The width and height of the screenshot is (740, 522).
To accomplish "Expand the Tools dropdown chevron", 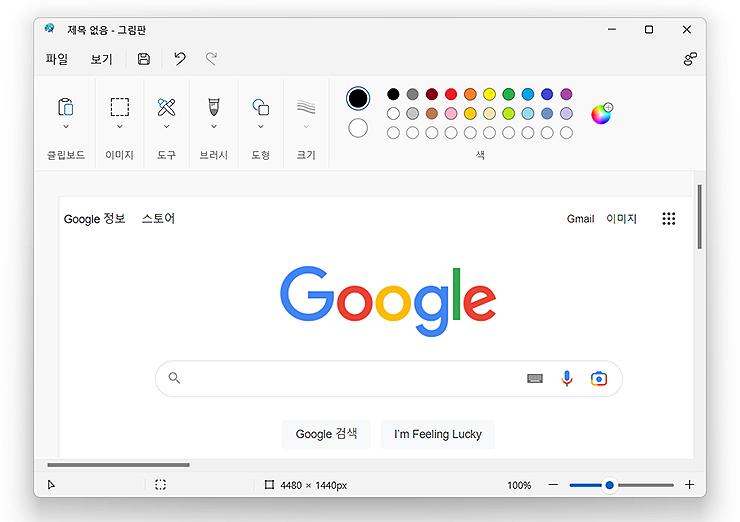I will click(x=166, y=126).
